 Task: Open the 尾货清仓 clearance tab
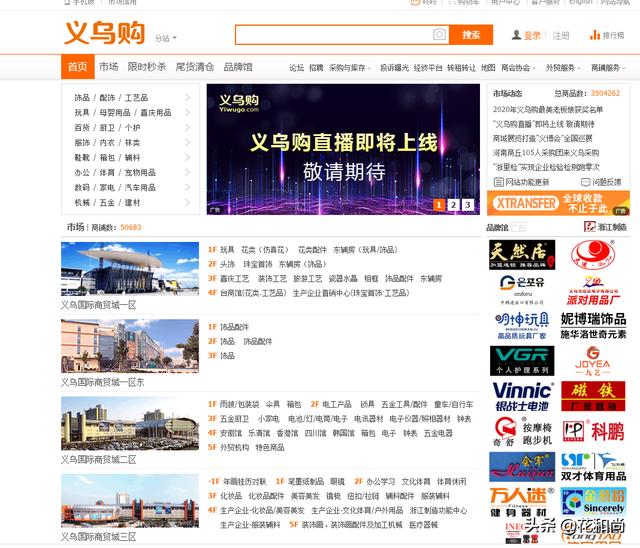(195, 67)
